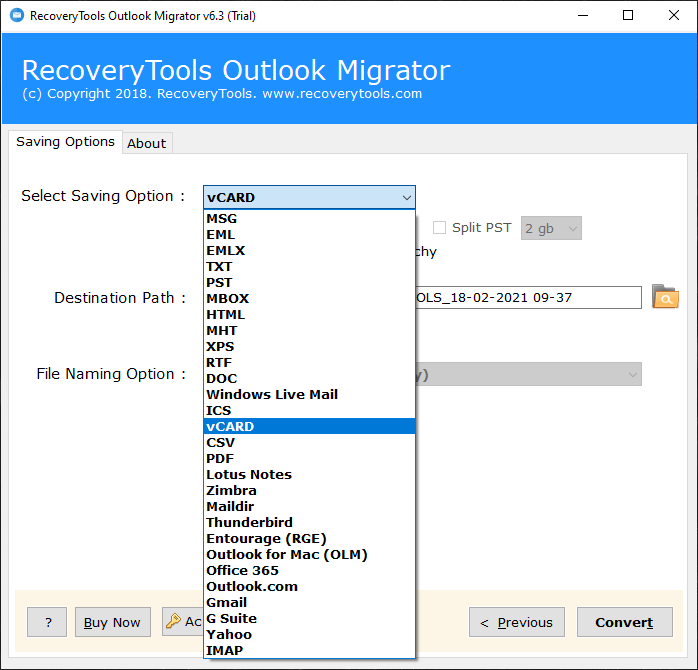Pick Outlook.com in the dropdown
The image size is (698, 670).
click(x=309, y=587)
